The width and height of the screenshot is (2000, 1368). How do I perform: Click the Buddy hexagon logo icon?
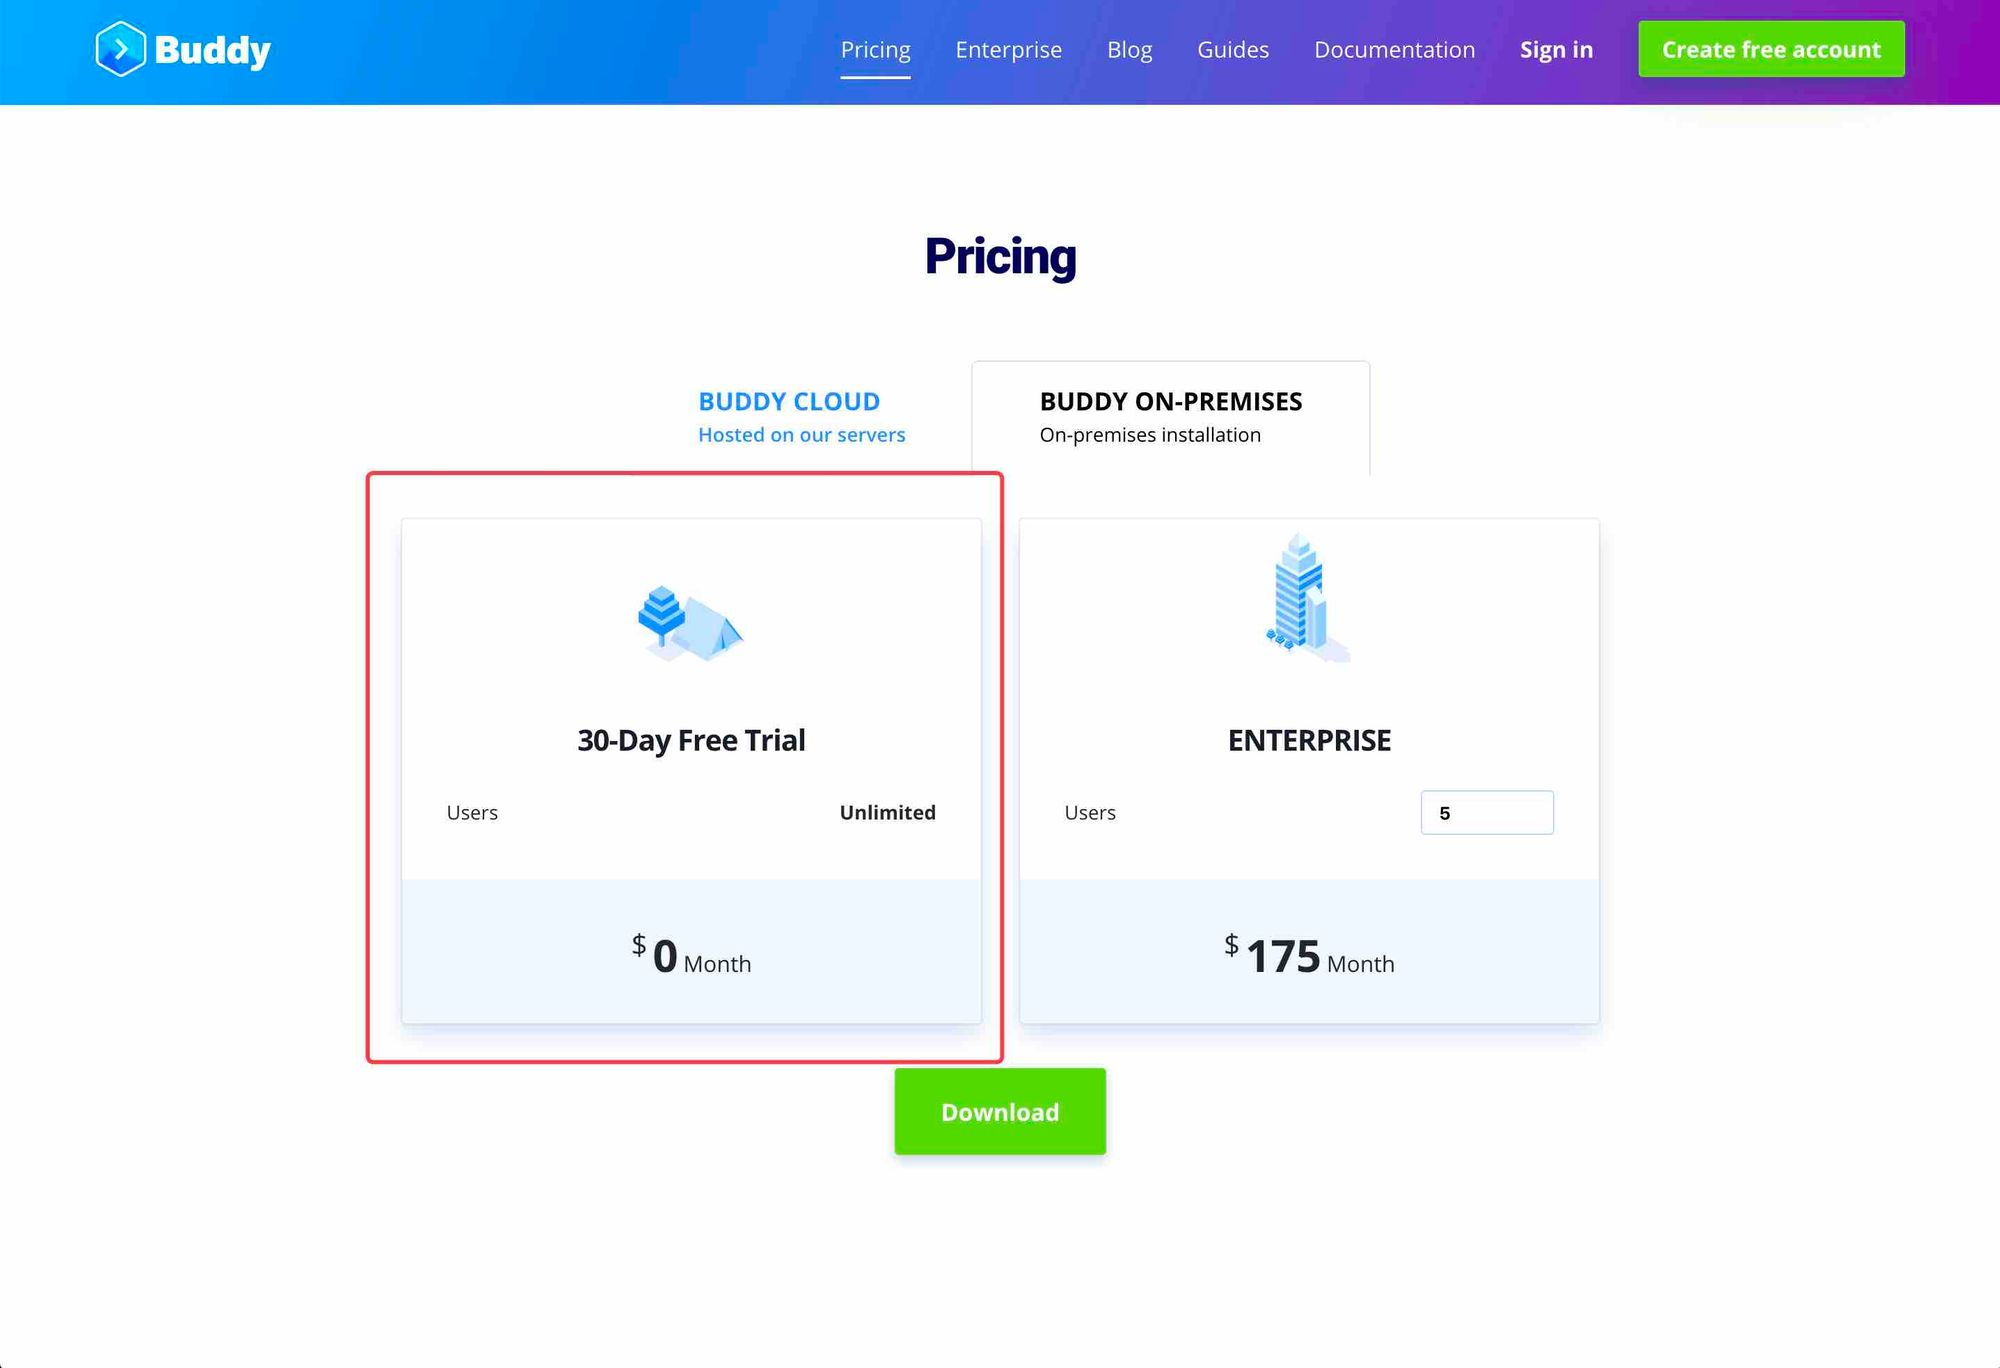point(120,49)
